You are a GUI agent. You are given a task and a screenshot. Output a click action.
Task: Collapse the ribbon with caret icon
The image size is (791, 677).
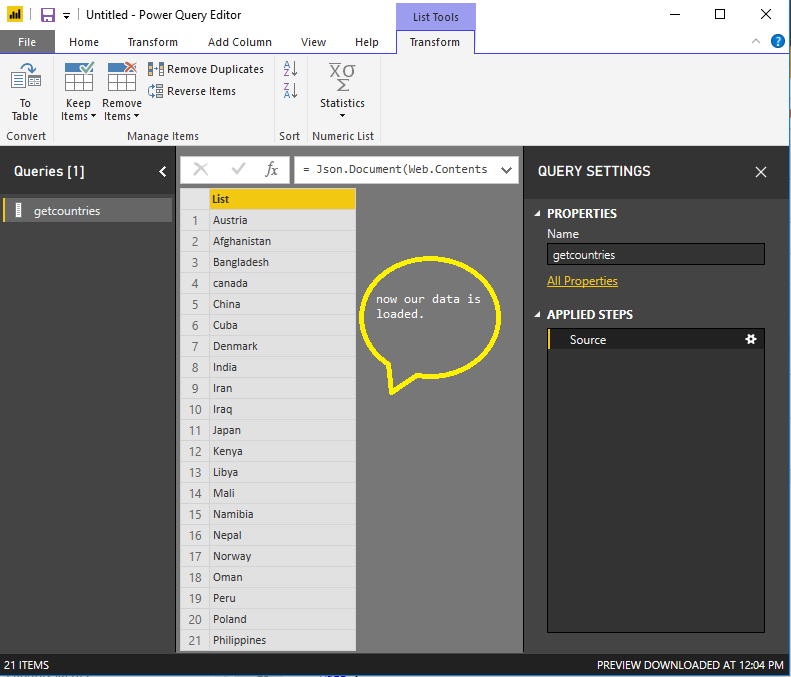[x=756, y=41]
